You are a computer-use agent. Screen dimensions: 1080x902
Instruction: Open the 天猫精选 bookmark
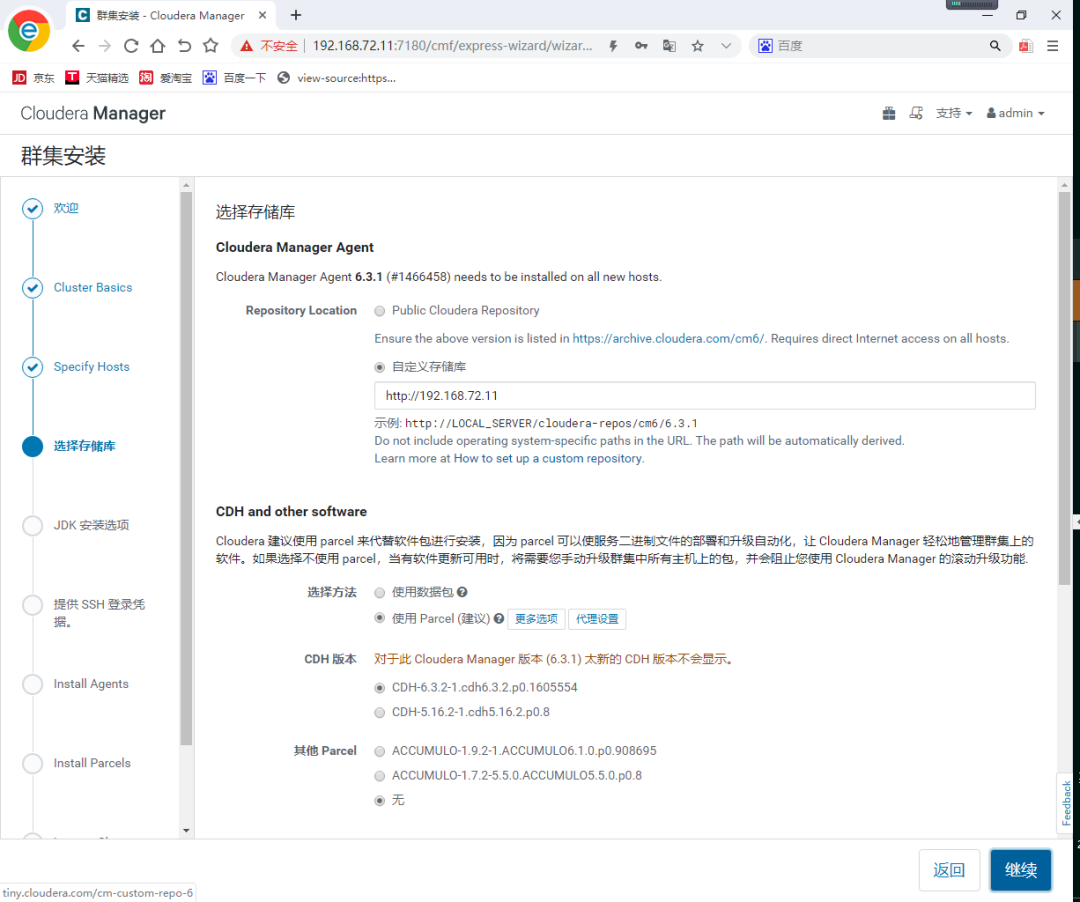tap(97, 78)
